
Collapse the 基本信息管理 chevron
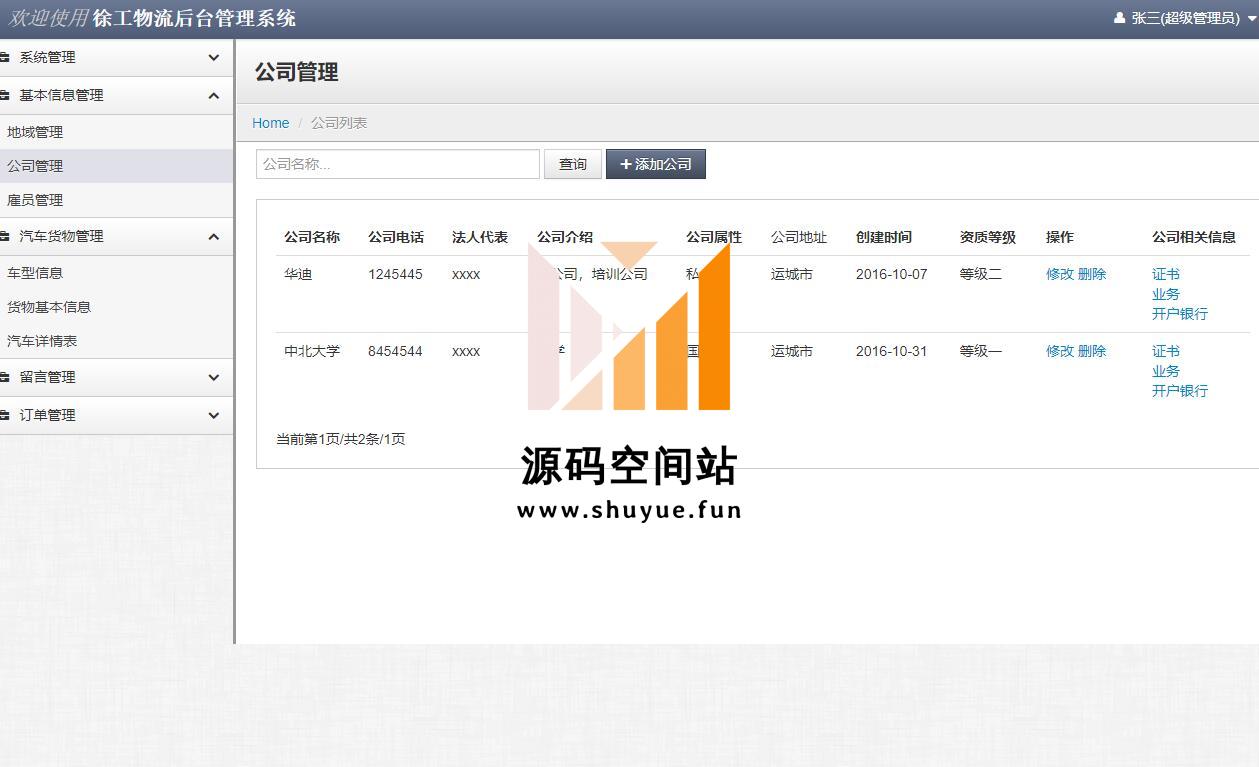tap(213, 96)
